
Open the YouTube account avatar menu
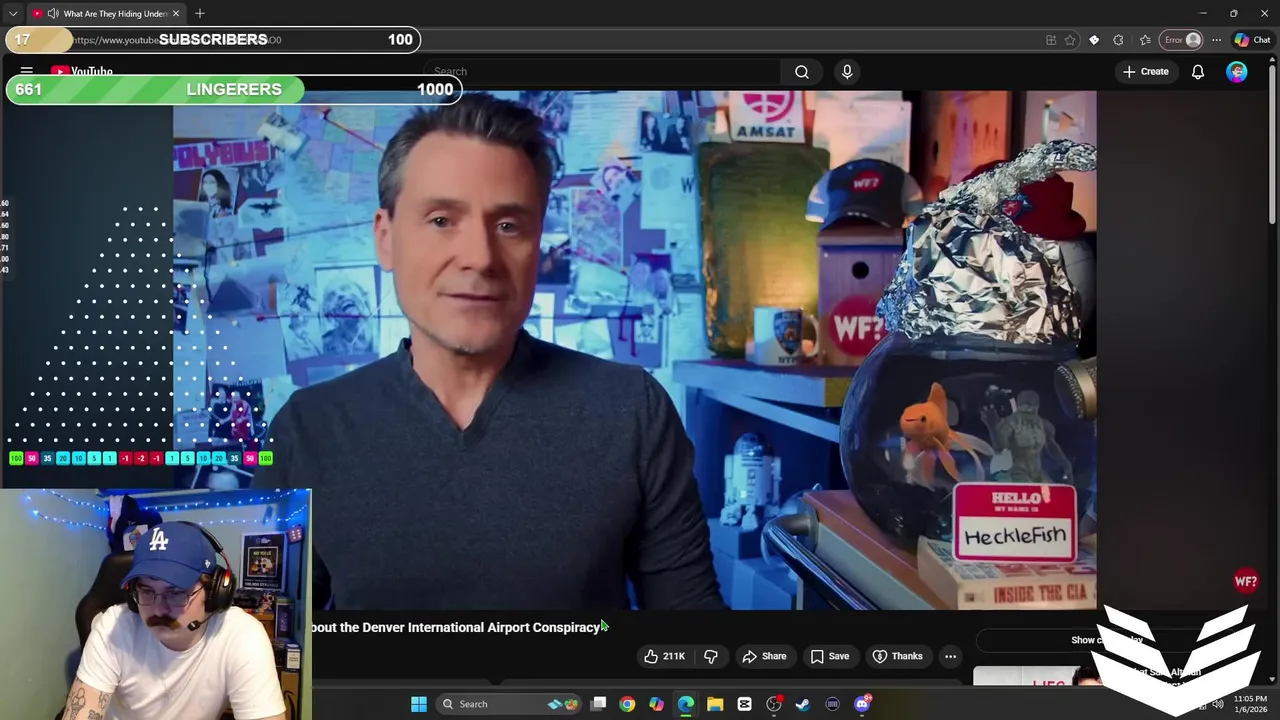(x=1237, y=72)
